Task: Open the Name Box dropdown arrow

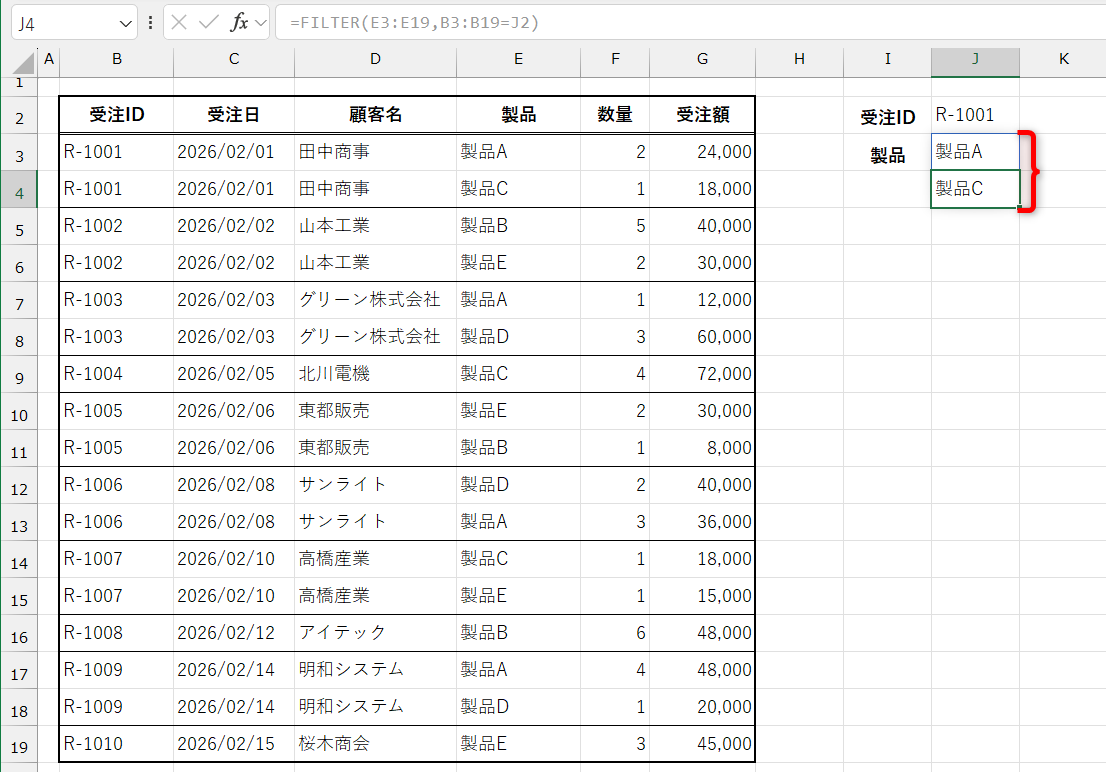Action: point(123,22)
